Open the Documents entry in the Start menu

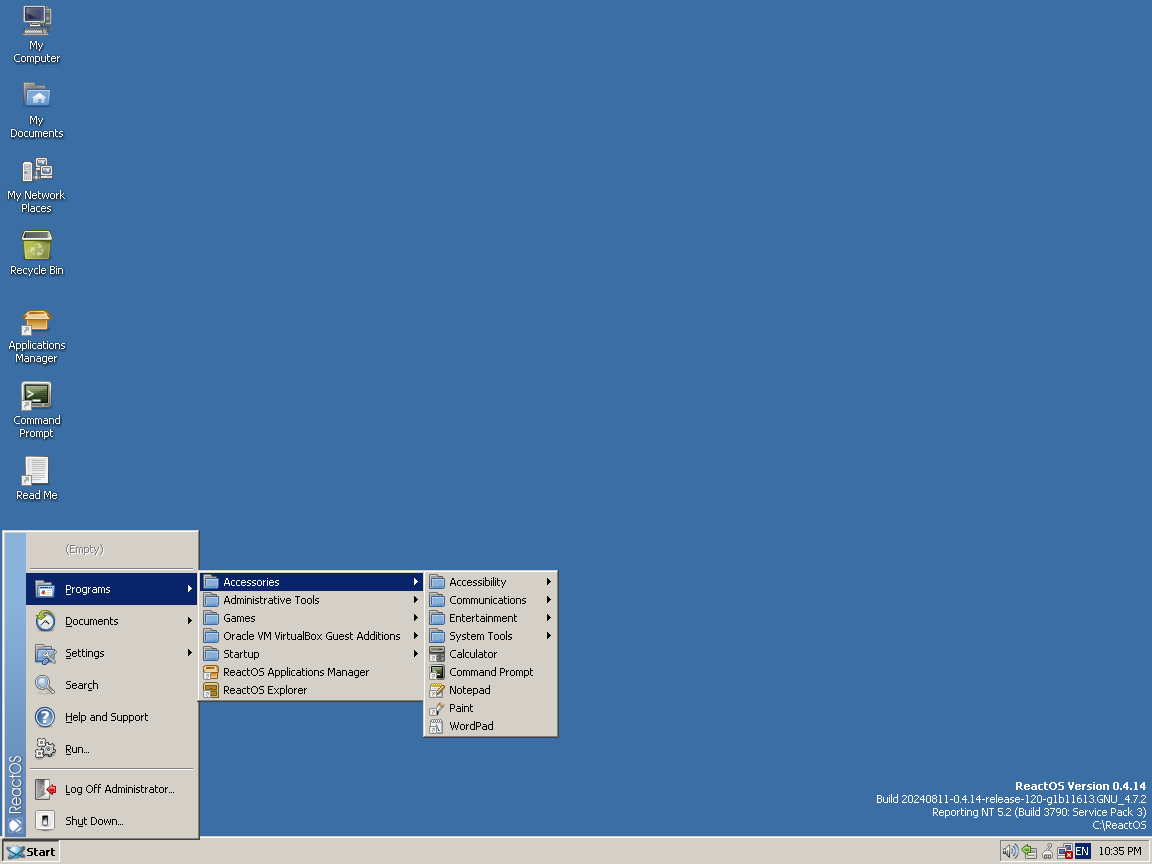112,621
